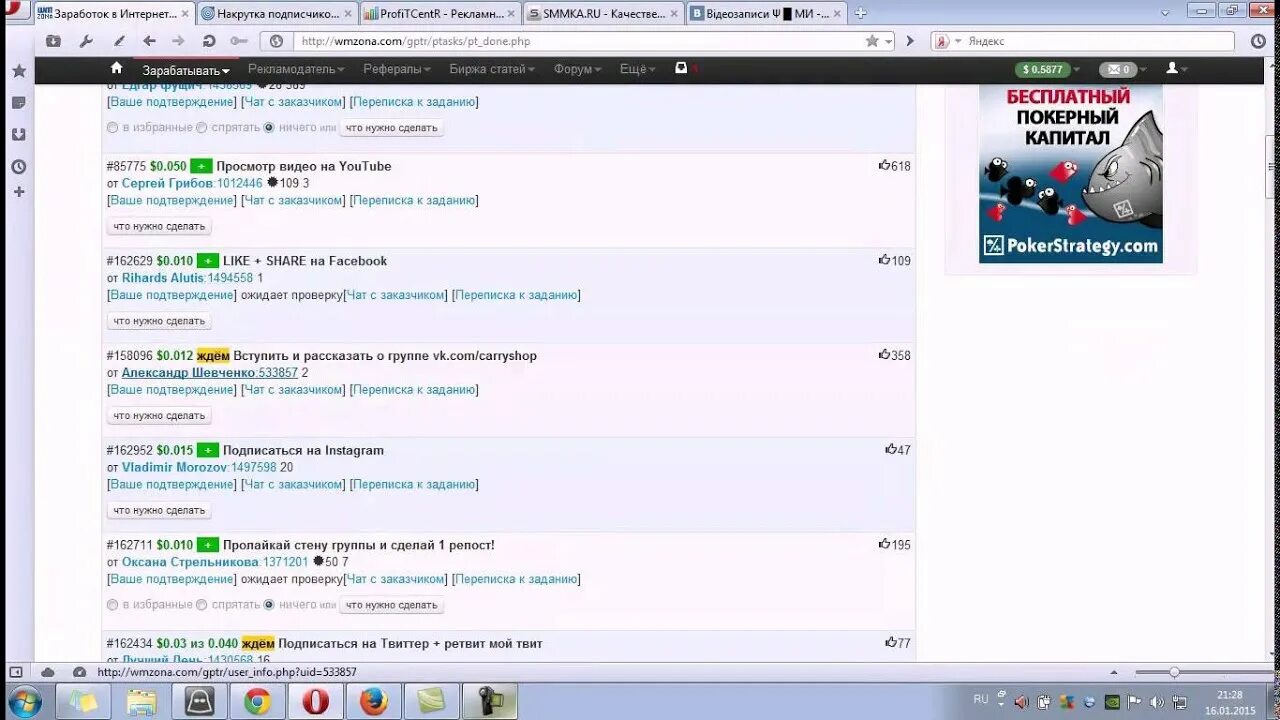This screenshot has width=1280, height=720.
Task: Go forward with the browser arrow
Action: [178, 41]
